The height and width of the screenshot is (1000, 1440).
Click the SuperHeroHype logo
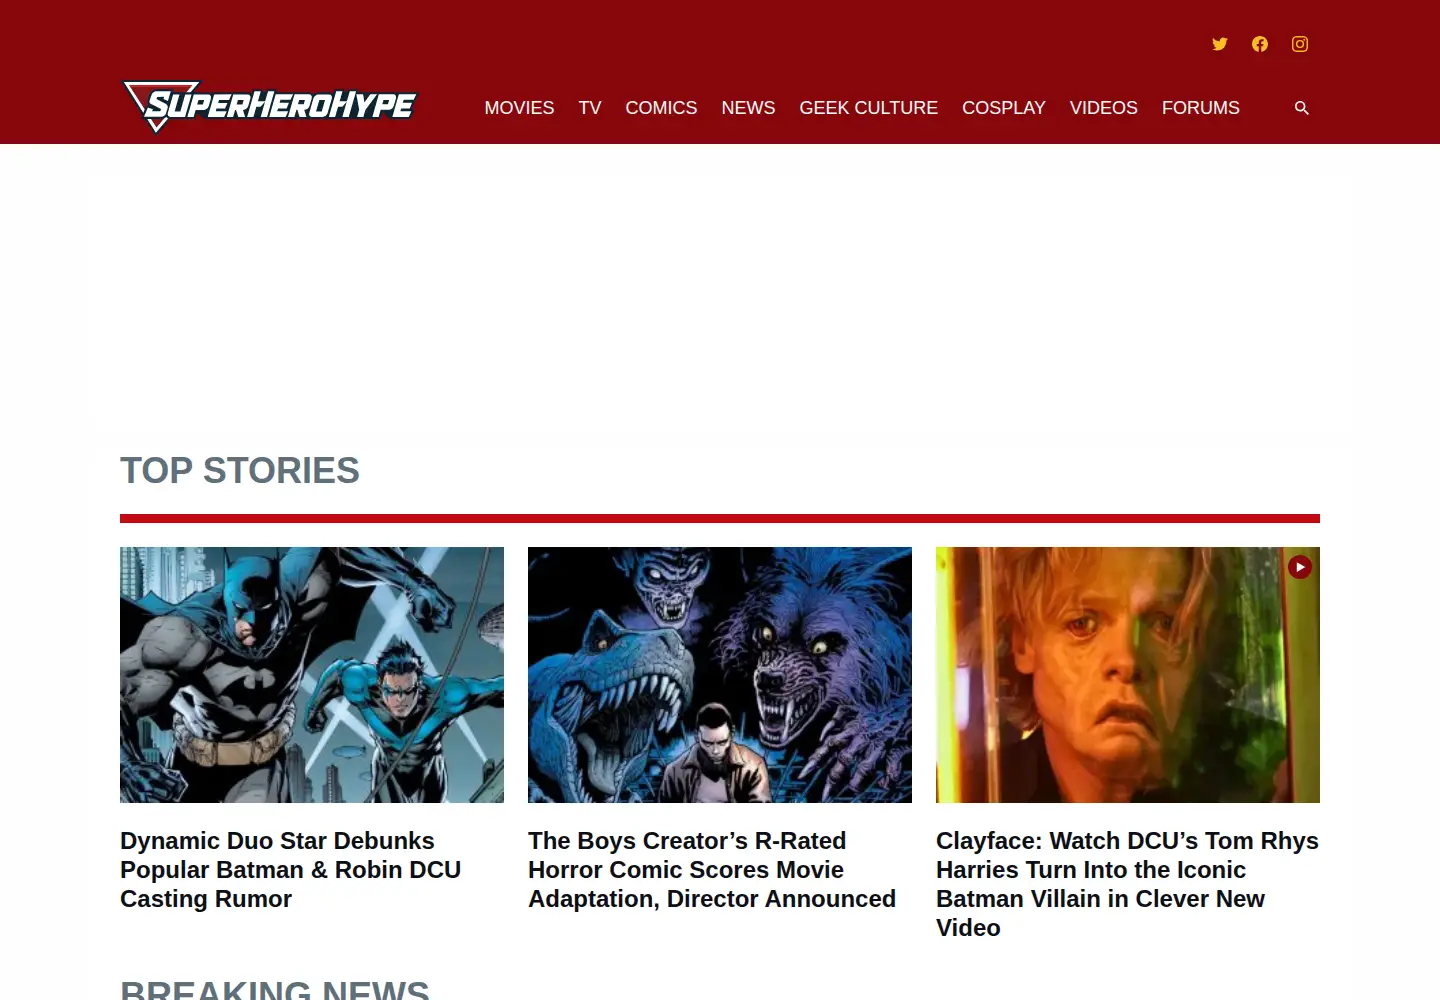[x=269, y=106]
